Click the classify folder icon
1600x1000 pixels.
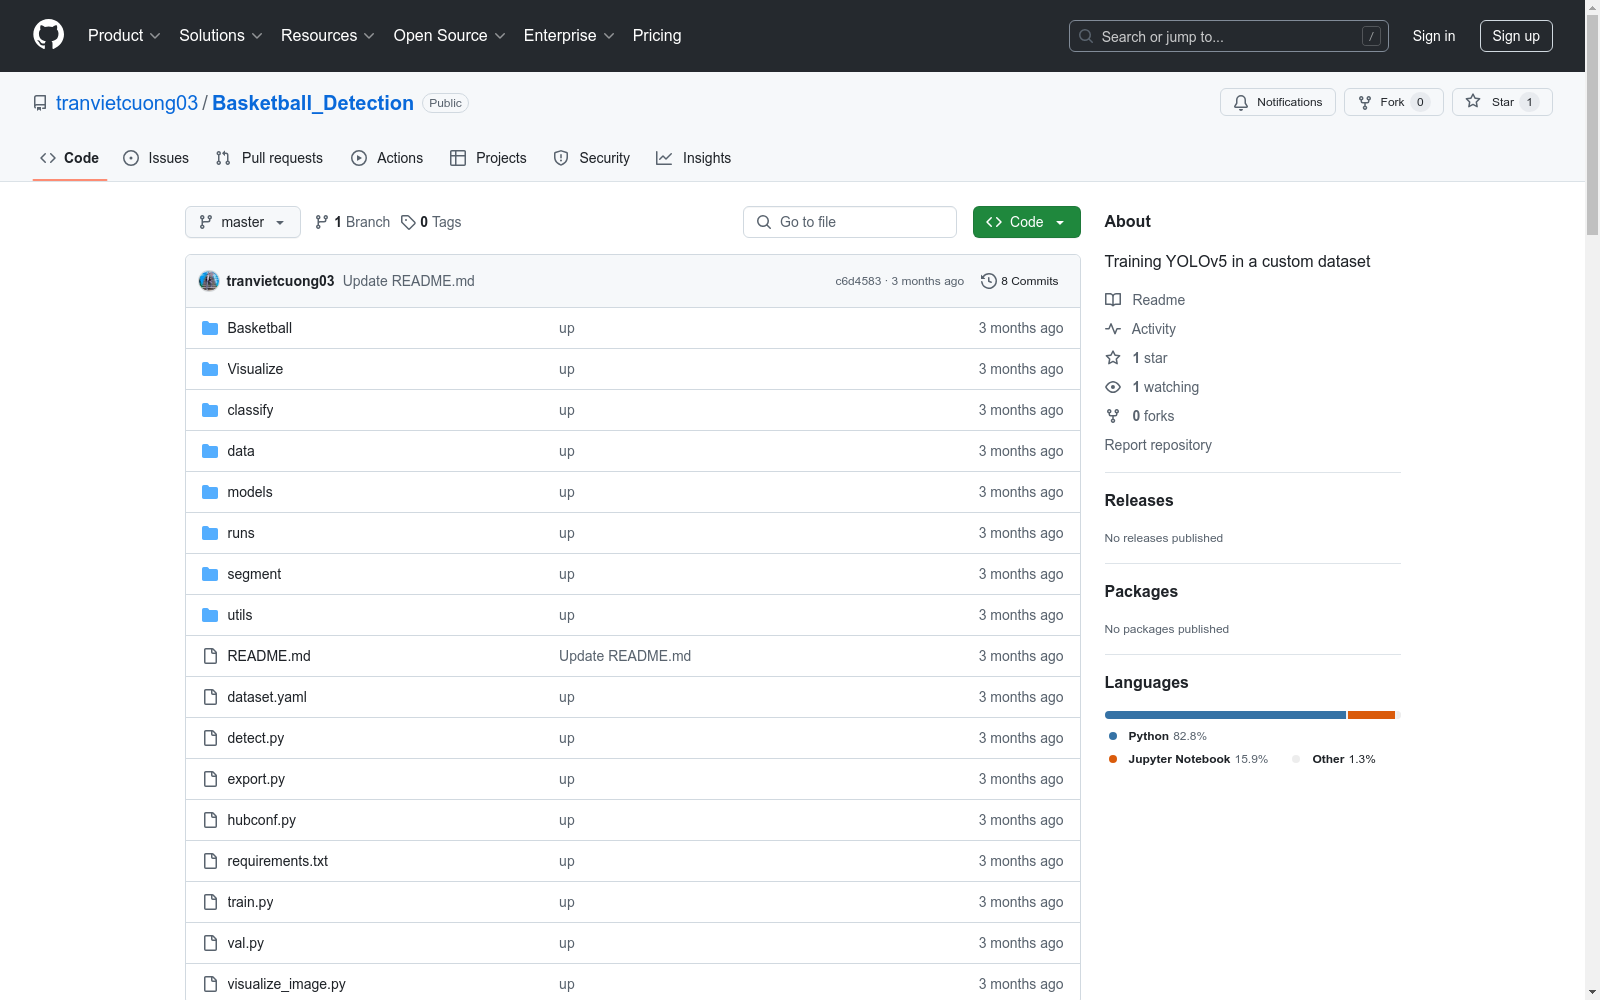[210, 410]
